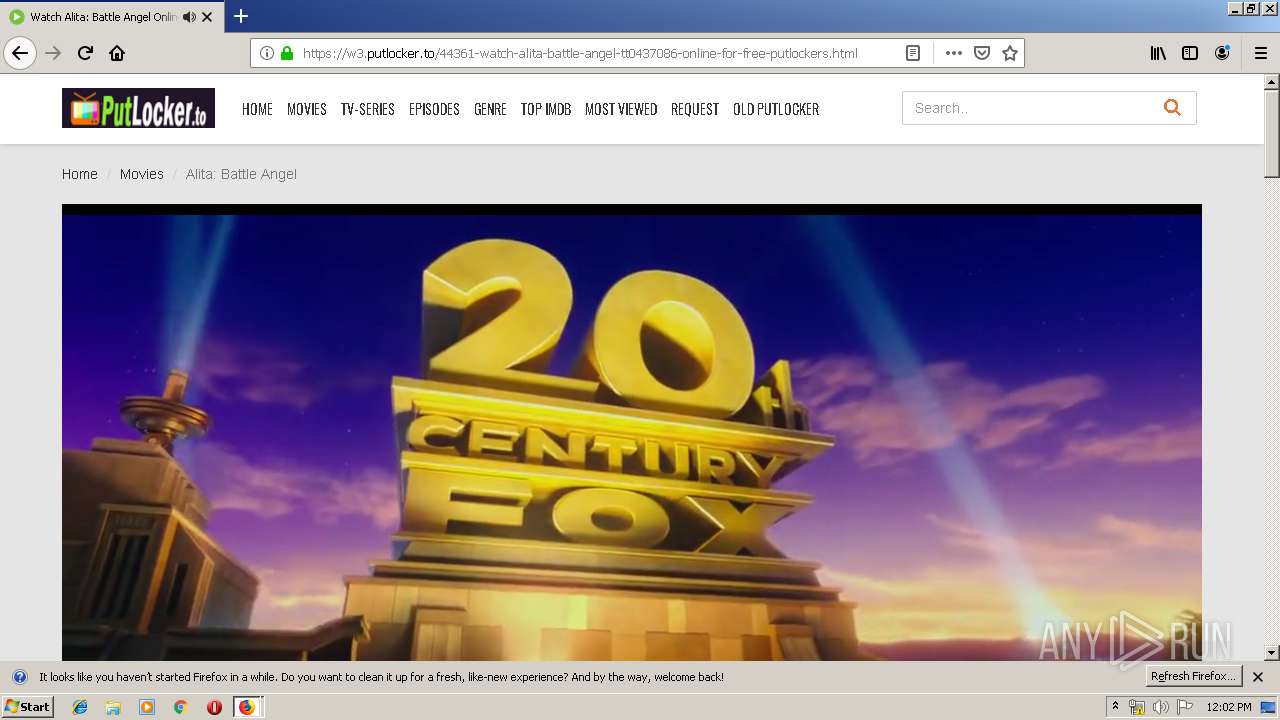Go to Movies breadcrumb link
Screen dimensions: 1280x720
pyautogui.click(x=141, y=174)
